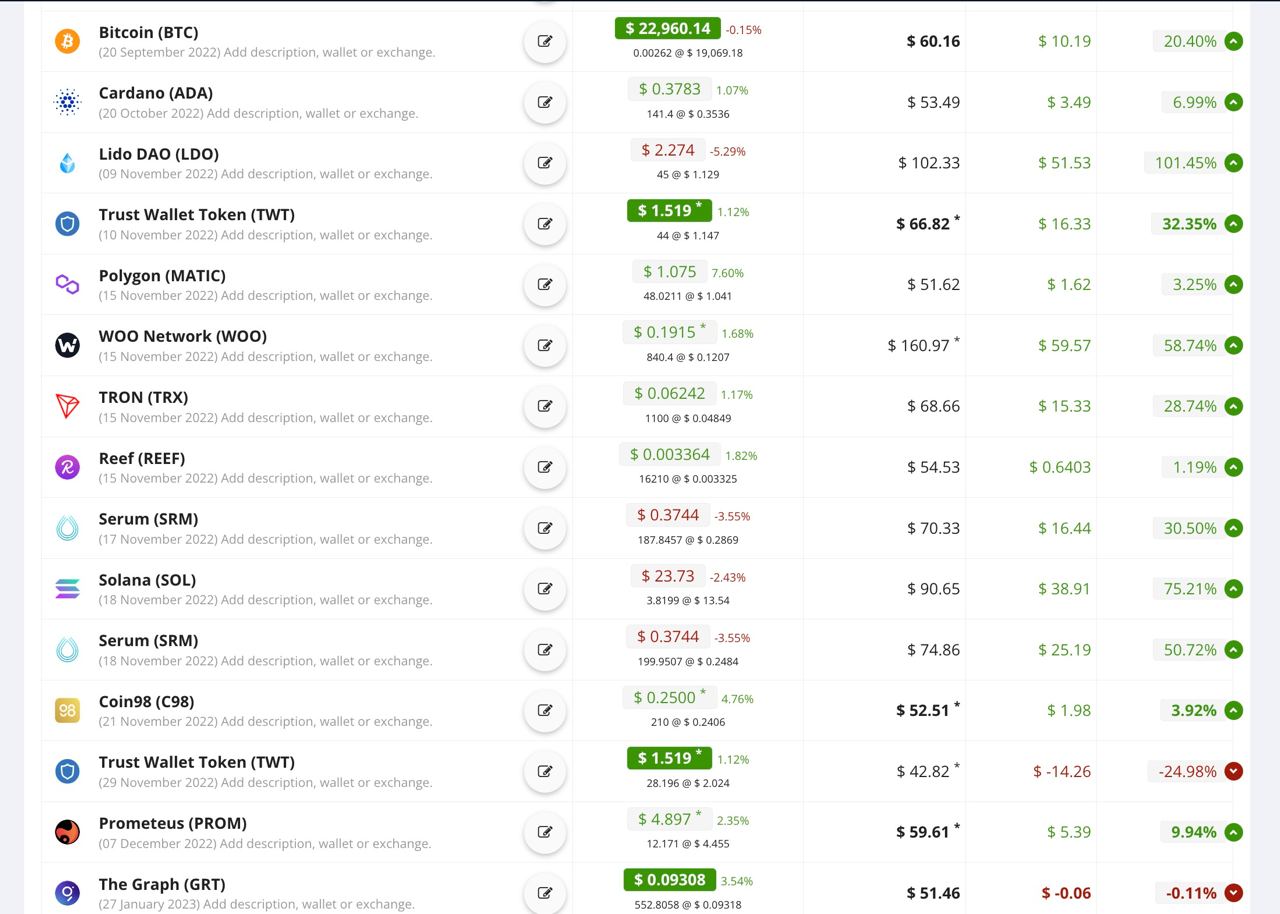Click Cardano description placeholder dated 20 October 2022
Image resolution: width=1280 pixels, height=914 pixels.
tap(258, 113)
